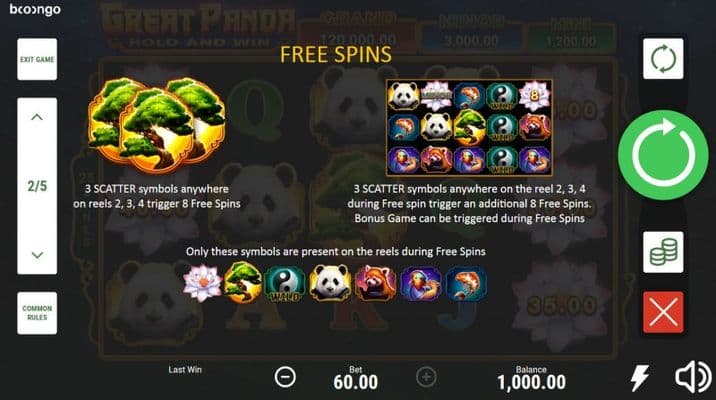This screenshot has height=400, width=716.
Task: Decrease bet with minus button
Action: [285, 377]
